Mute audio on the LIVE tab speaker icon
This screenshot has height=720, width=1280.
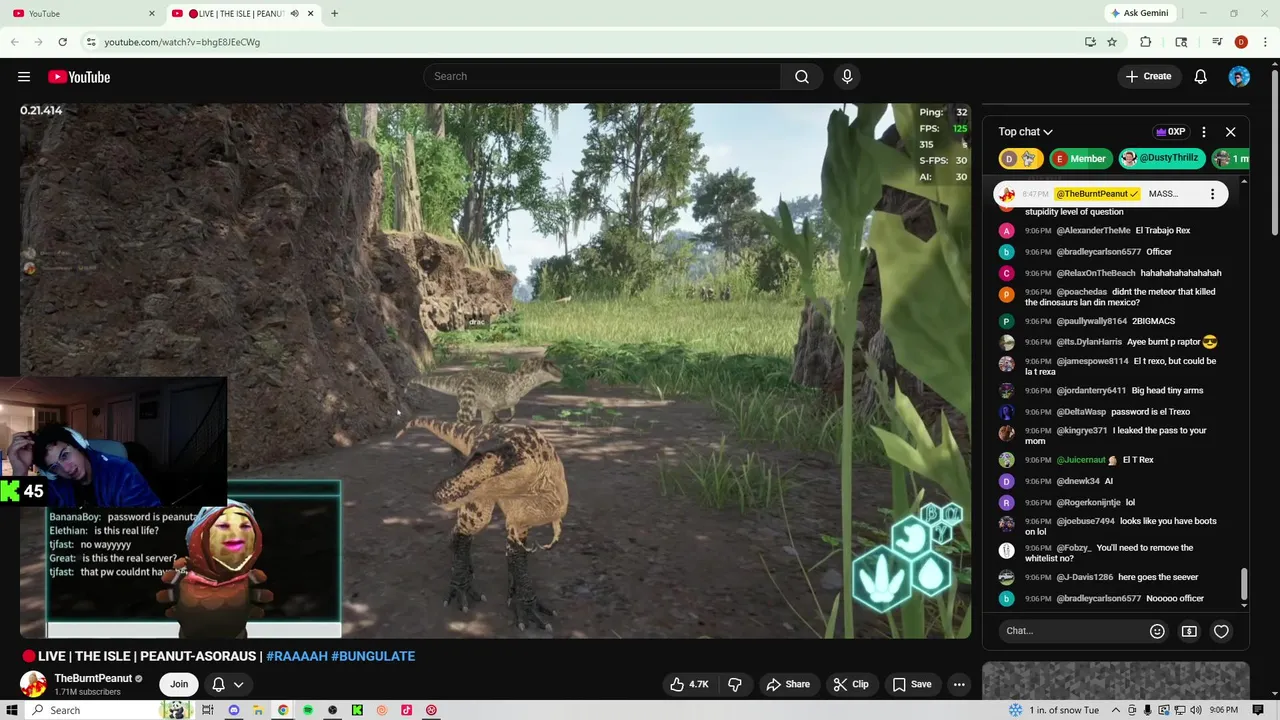[294, 13]
